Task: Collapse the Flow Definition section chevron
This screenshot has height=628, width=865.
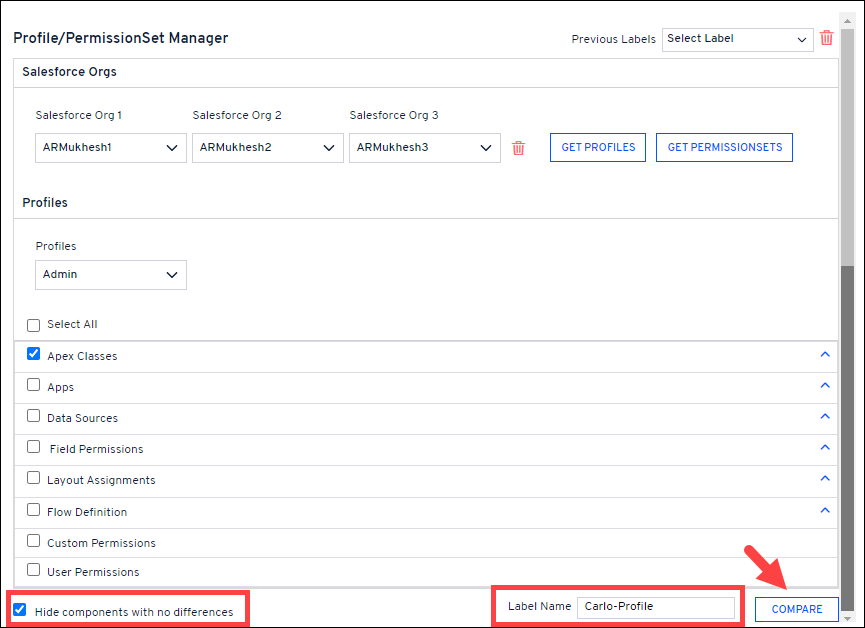Action: pos(825,510)
